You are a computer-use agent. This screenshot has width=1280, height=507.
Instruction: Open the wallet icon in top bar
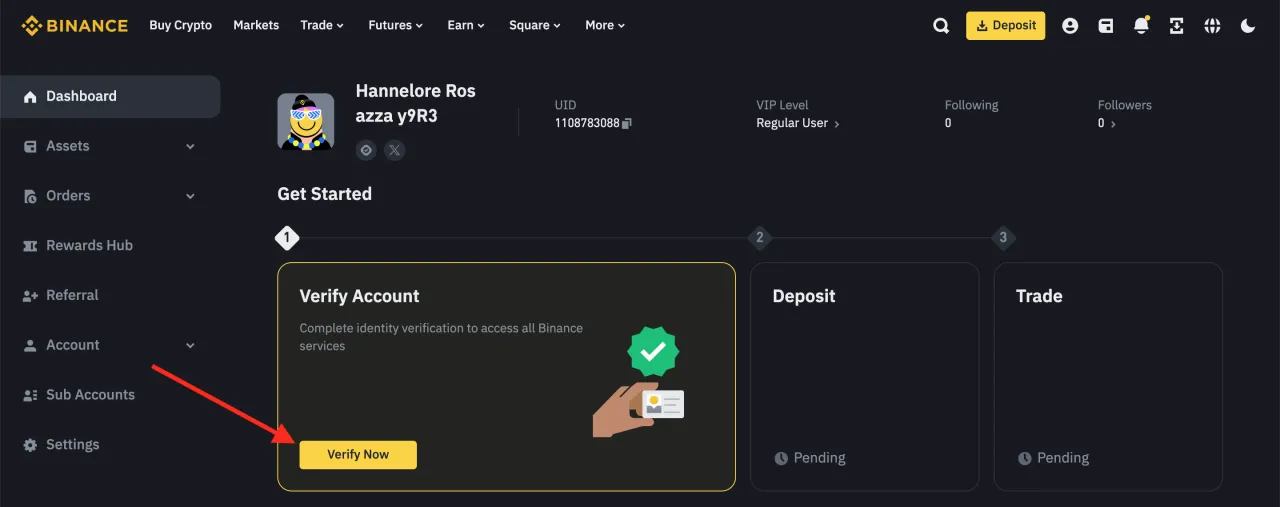tap(1106, 26)
